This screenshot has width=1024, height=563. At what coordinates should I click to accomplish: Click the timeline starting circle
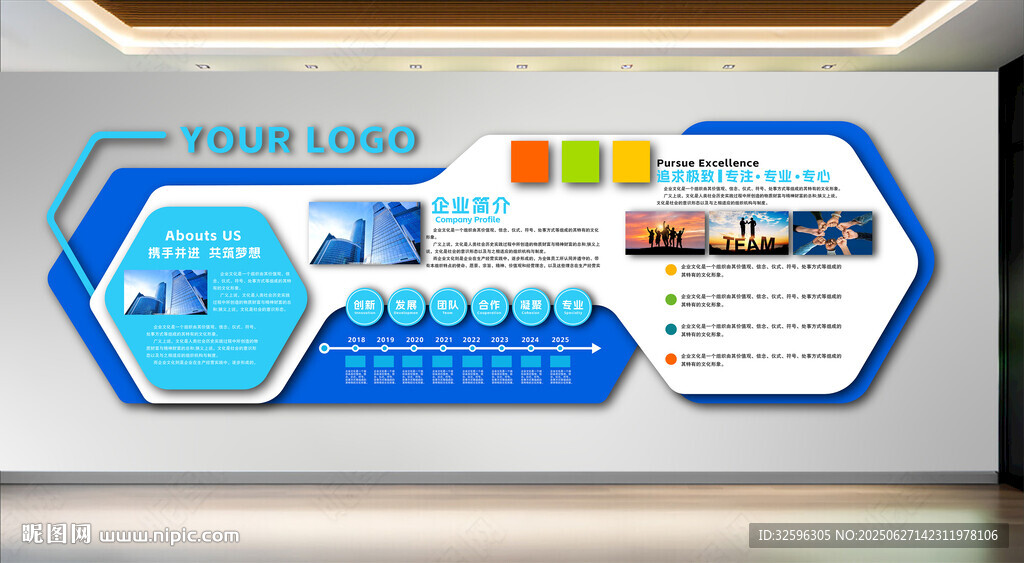(x=324, y=348)
